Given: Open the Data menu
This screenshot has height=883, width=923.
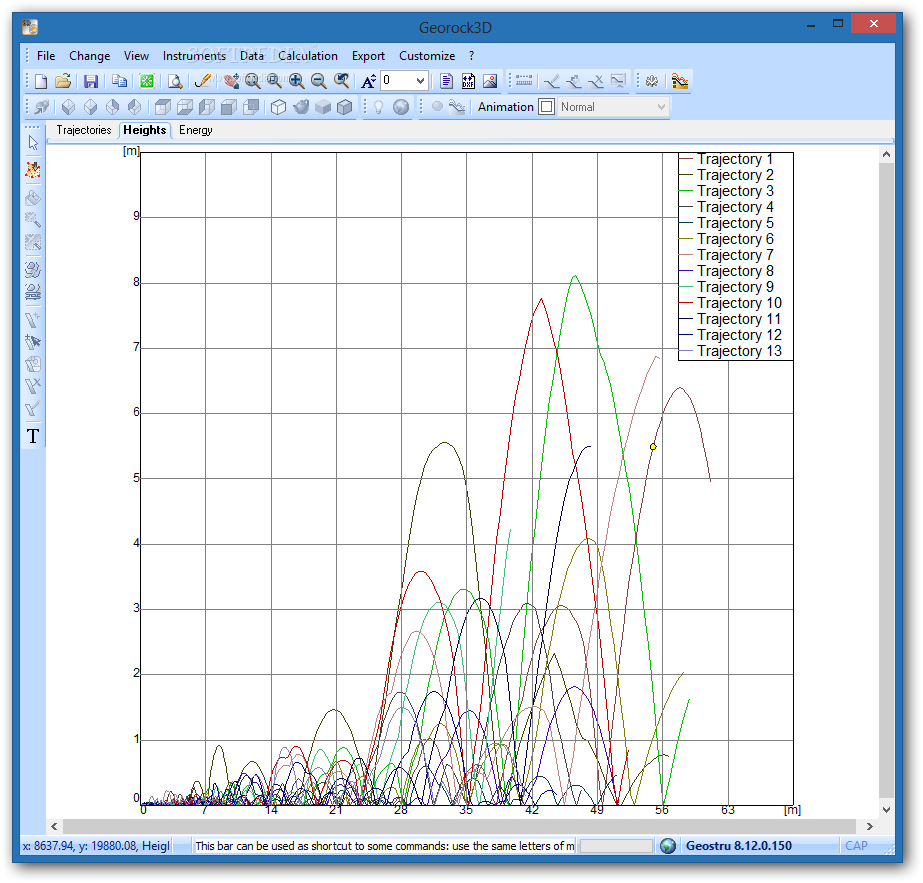Looking at the screenshot, I should click(252, 56).
